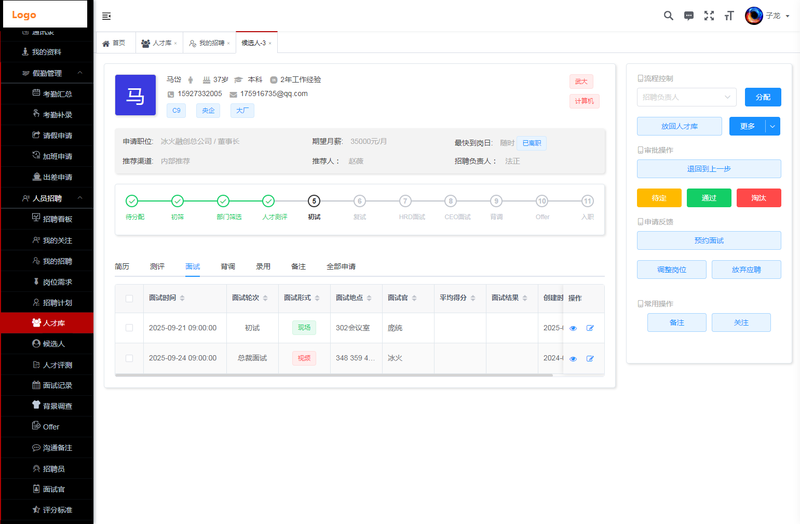Open 沟通备注 in the sidebar
Viewport: 800px width, 524px height.
point(47,448)
